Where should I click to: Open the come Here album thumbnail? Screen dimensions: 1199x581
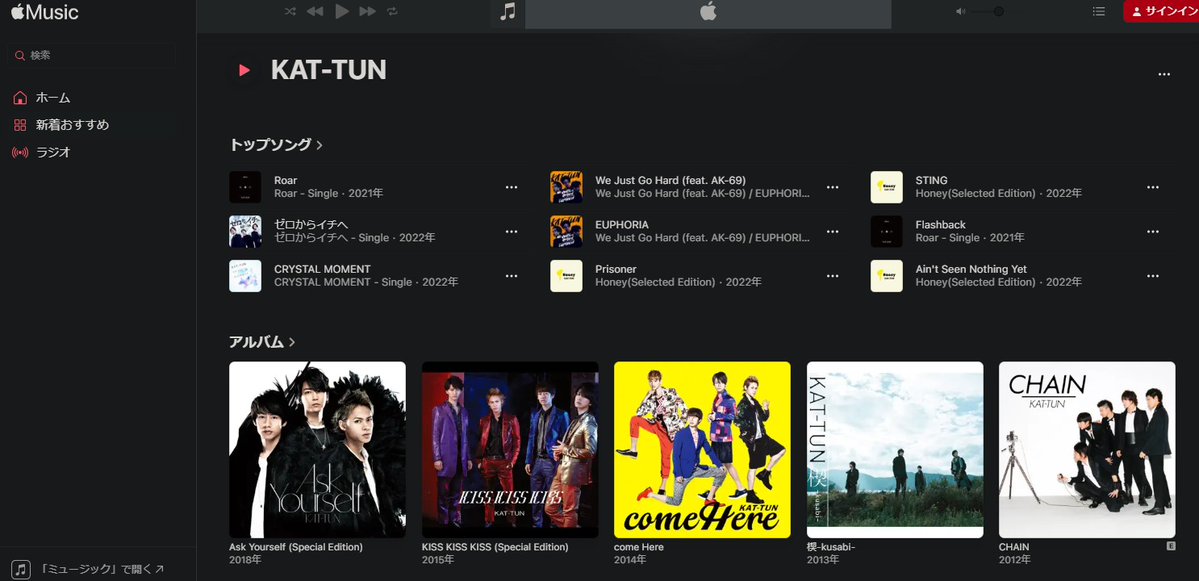click(x=702, y=449)
